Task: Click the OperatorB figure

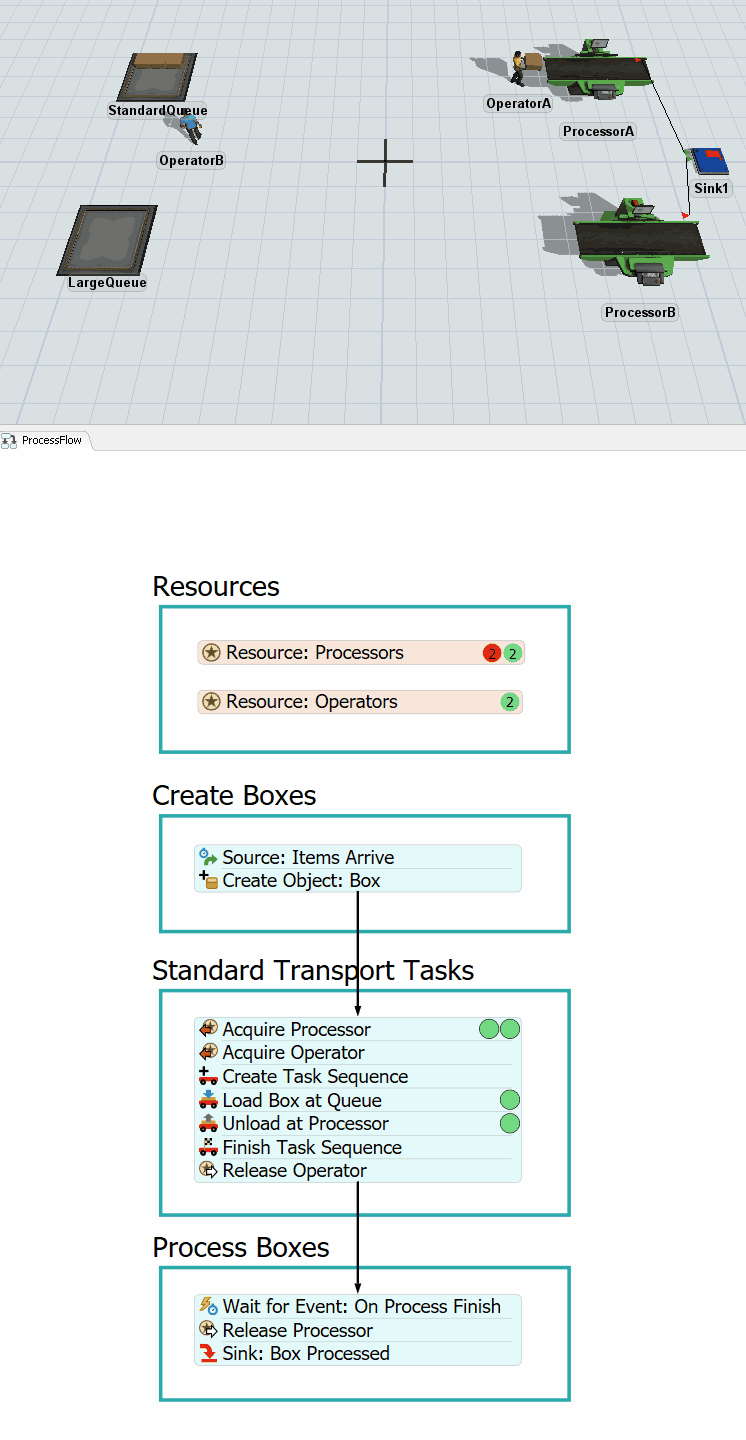Action: [189, 127]
